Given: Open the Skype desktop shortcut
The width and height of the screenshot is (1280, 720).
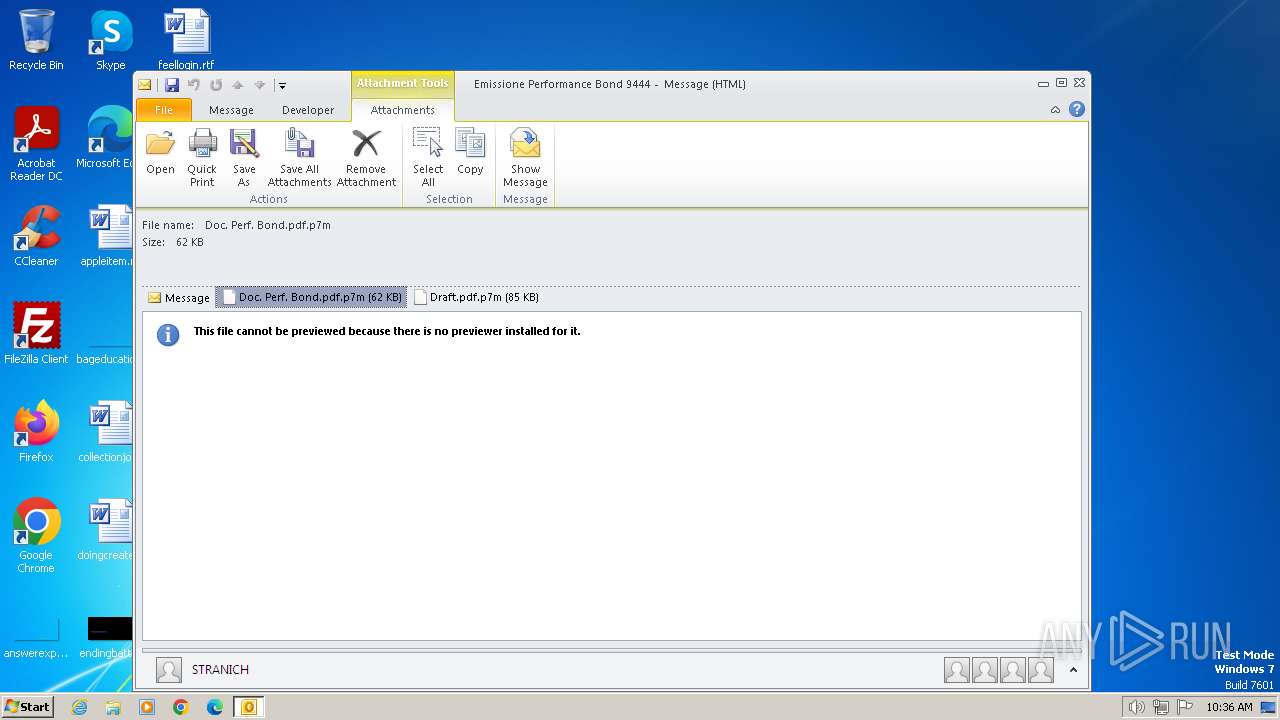Looking at the screenshot, I should [x=110, y=40].
